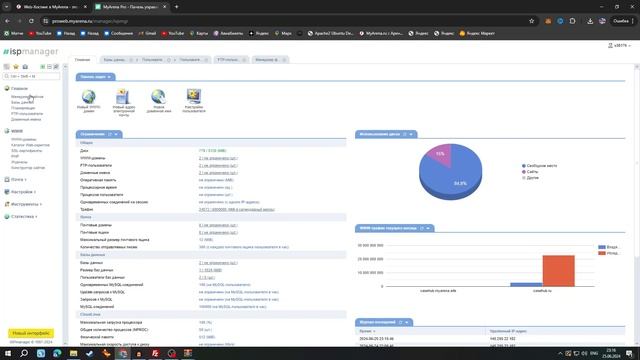Image resolution: width=640 pixels, height=360 pixels.
Task: Open Windows taskbar search
Action: 24,353
